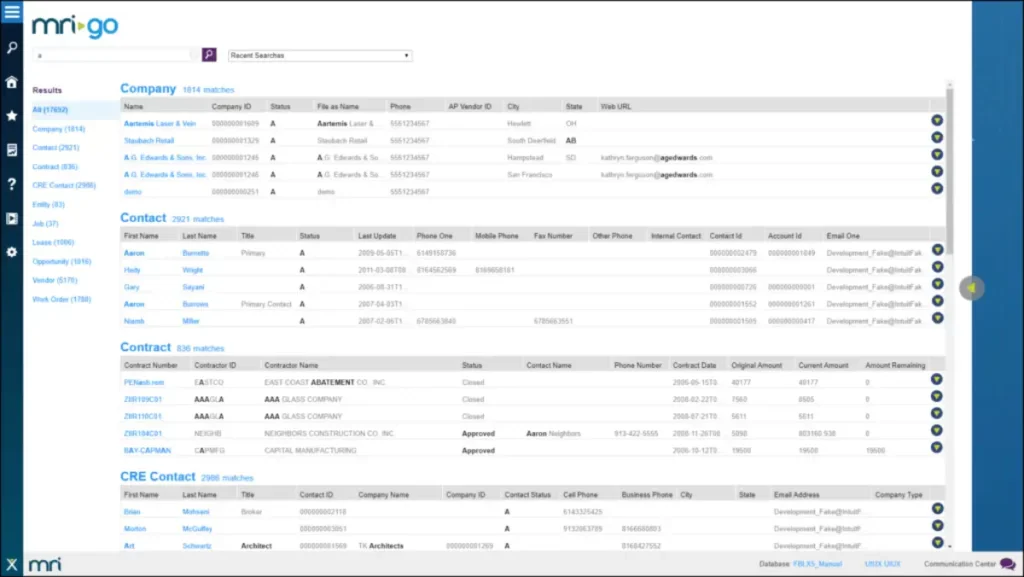
Task: Go to Home via the house icon
Action: (12, 82)
